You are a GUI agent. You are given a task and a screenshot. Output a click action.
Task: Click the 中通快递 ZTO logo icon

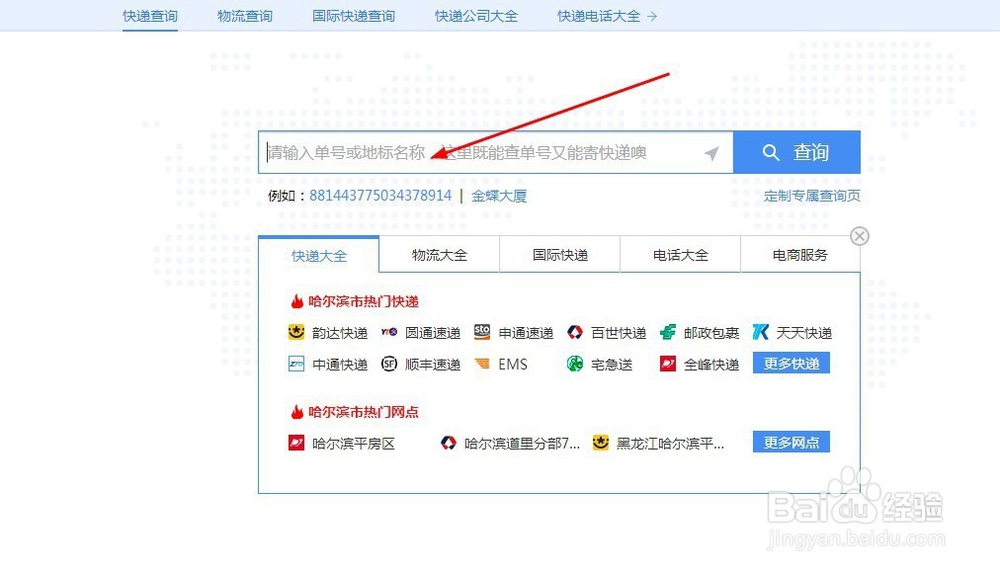pyautogui.click(x=297, y=364)
